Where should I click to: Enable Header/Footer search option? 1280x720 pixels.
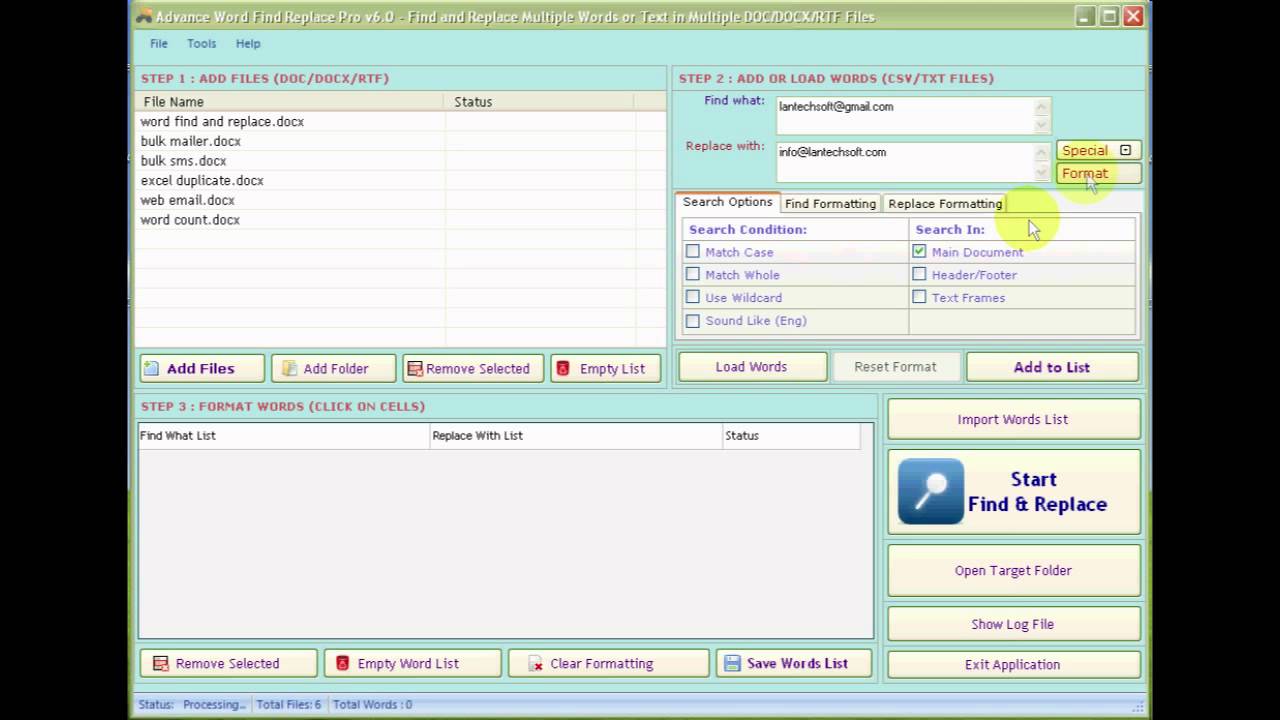pyautogui.click(x=919, y=274)
